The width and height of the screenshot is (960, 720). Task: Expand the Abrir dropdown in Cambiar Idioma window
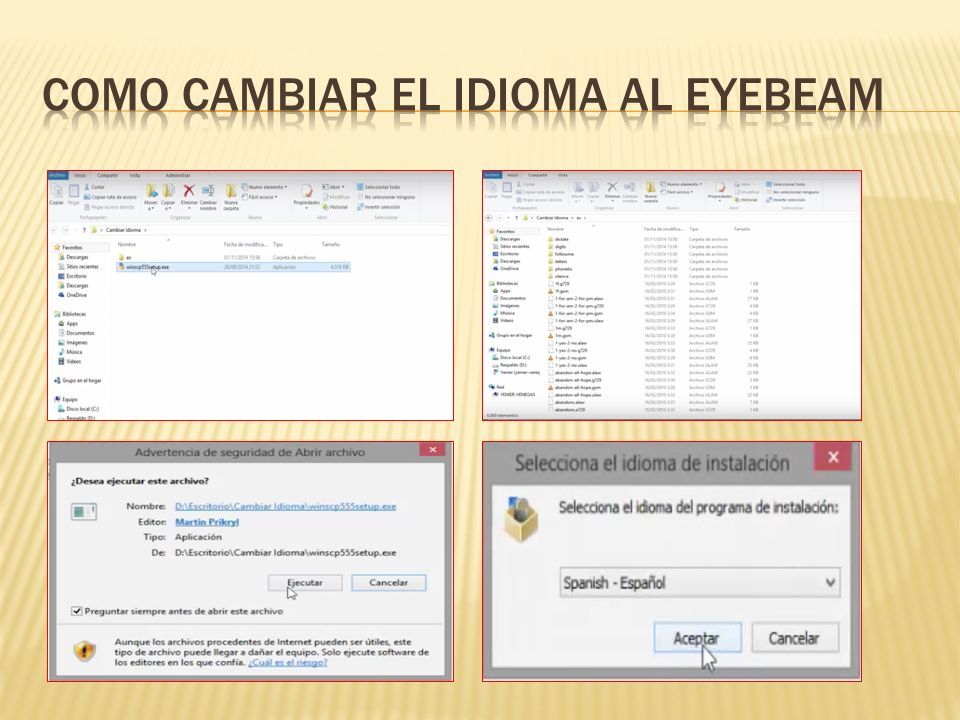334,187
